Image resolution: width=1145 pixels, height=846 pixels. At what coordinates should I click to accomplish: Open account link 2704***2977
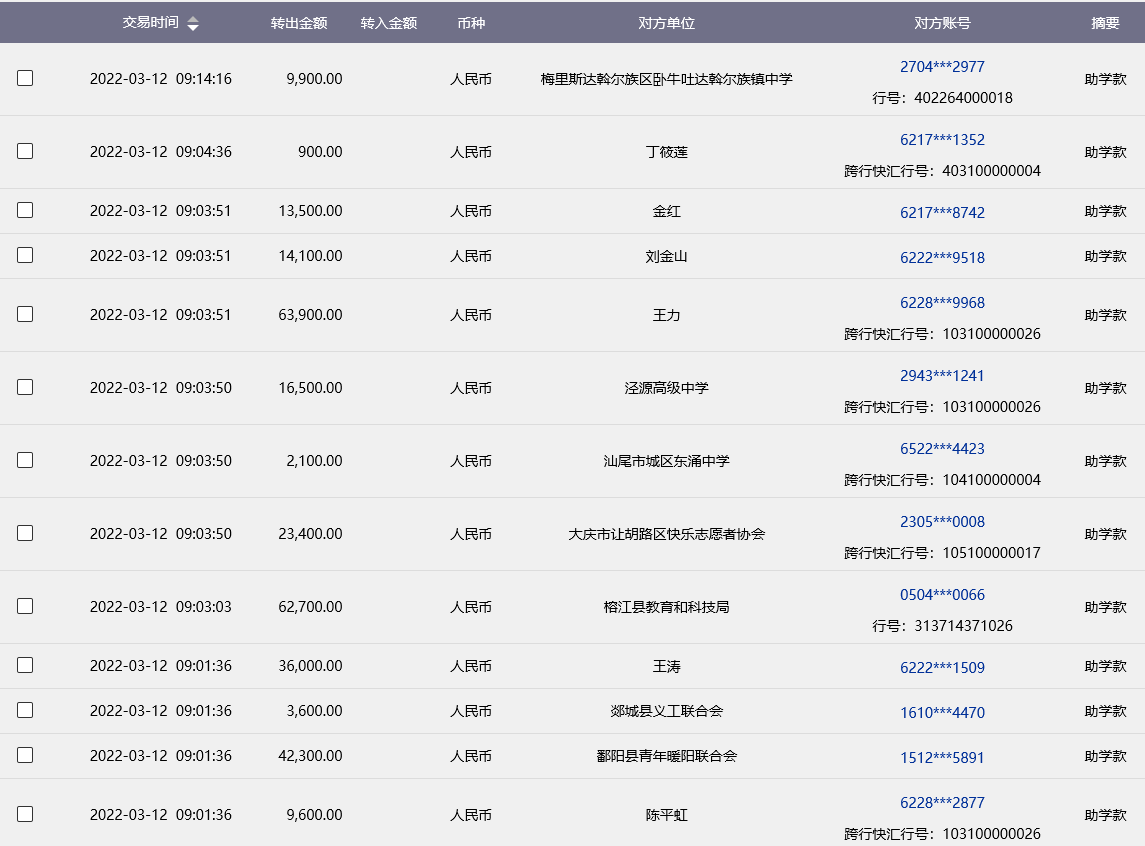coord(942,67)
